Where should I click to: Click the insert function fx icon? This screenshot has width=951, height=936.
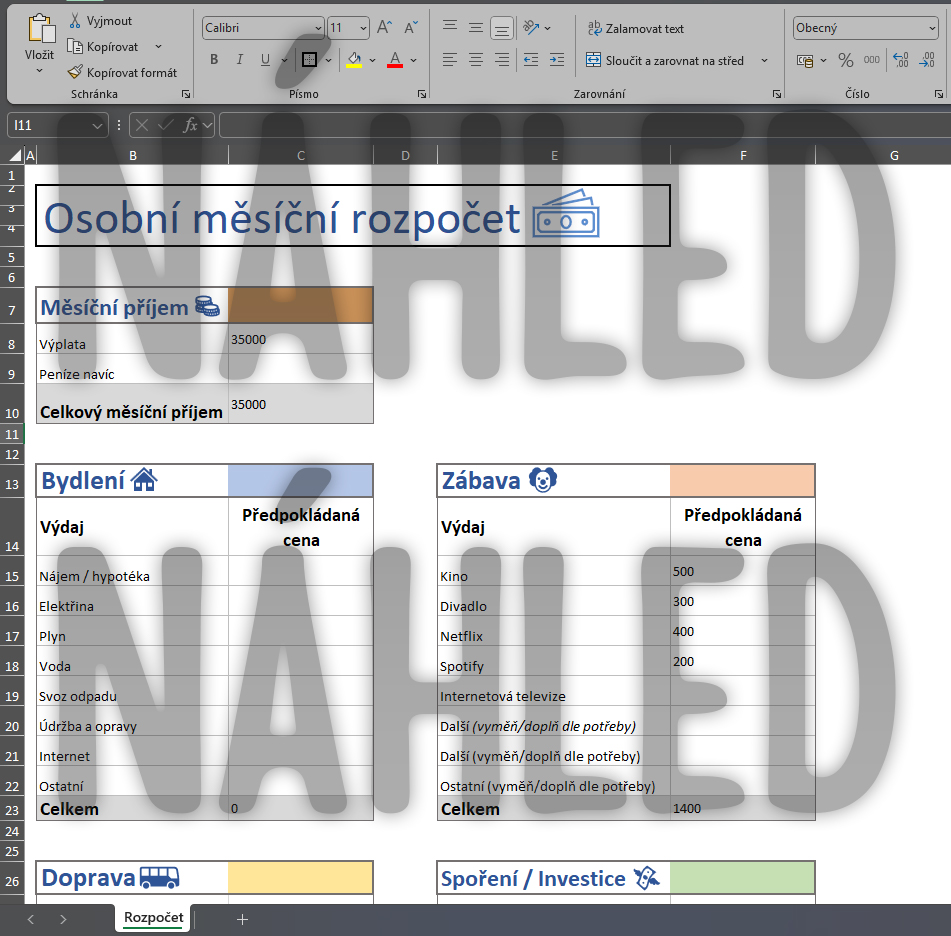190,125
